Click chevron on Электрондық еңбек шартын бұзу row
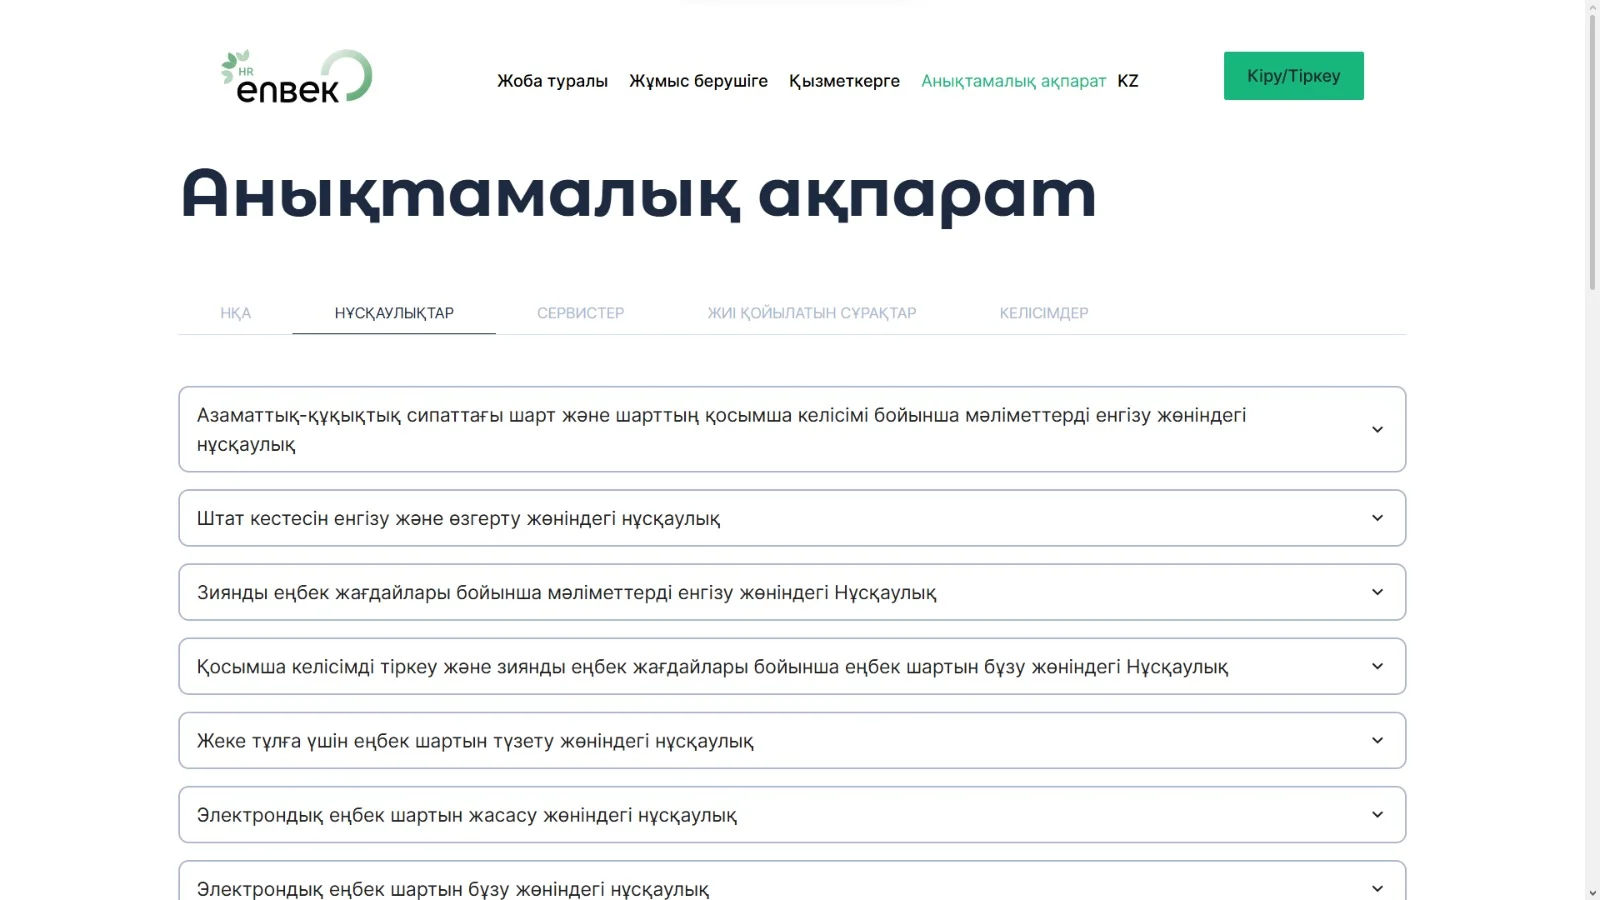 1377,888
